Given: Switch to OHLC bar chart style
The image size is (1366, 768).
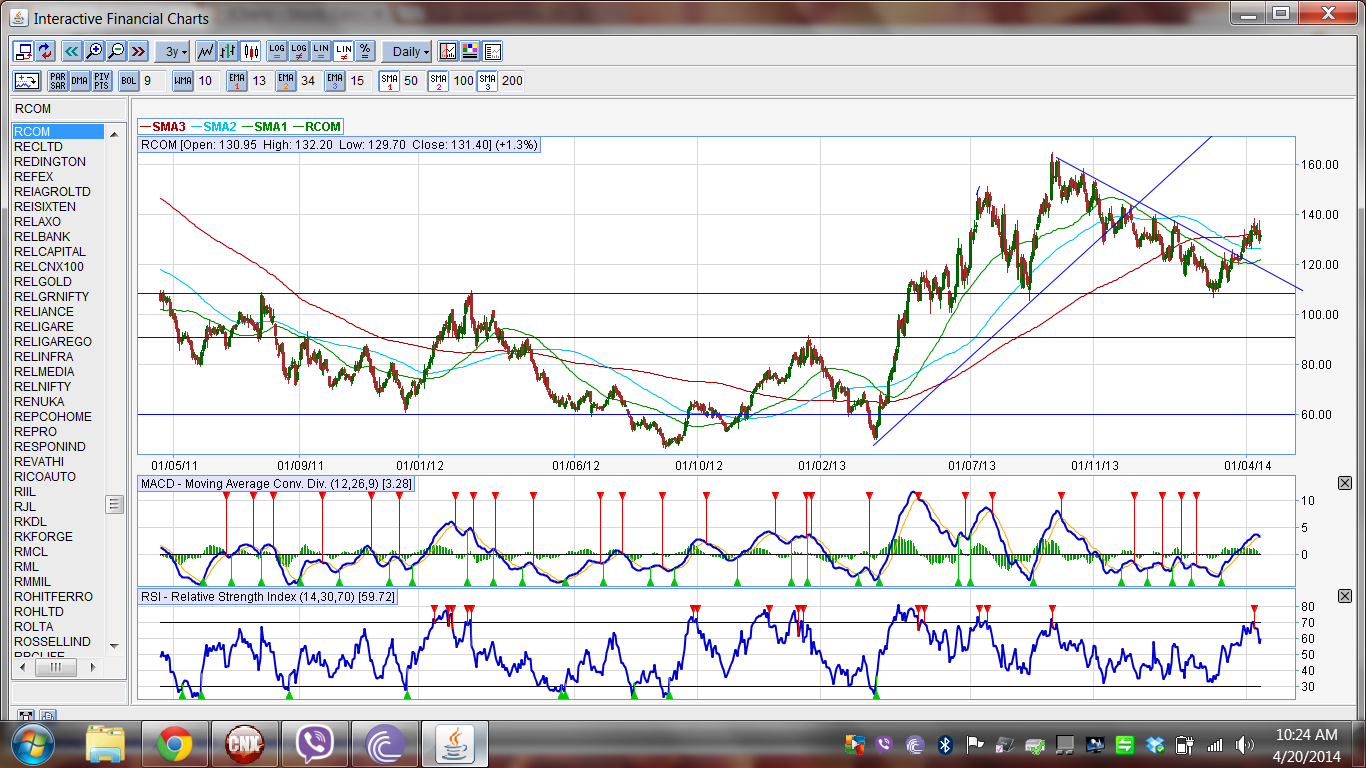Looking at the screenshot, I should pos(228,51).
